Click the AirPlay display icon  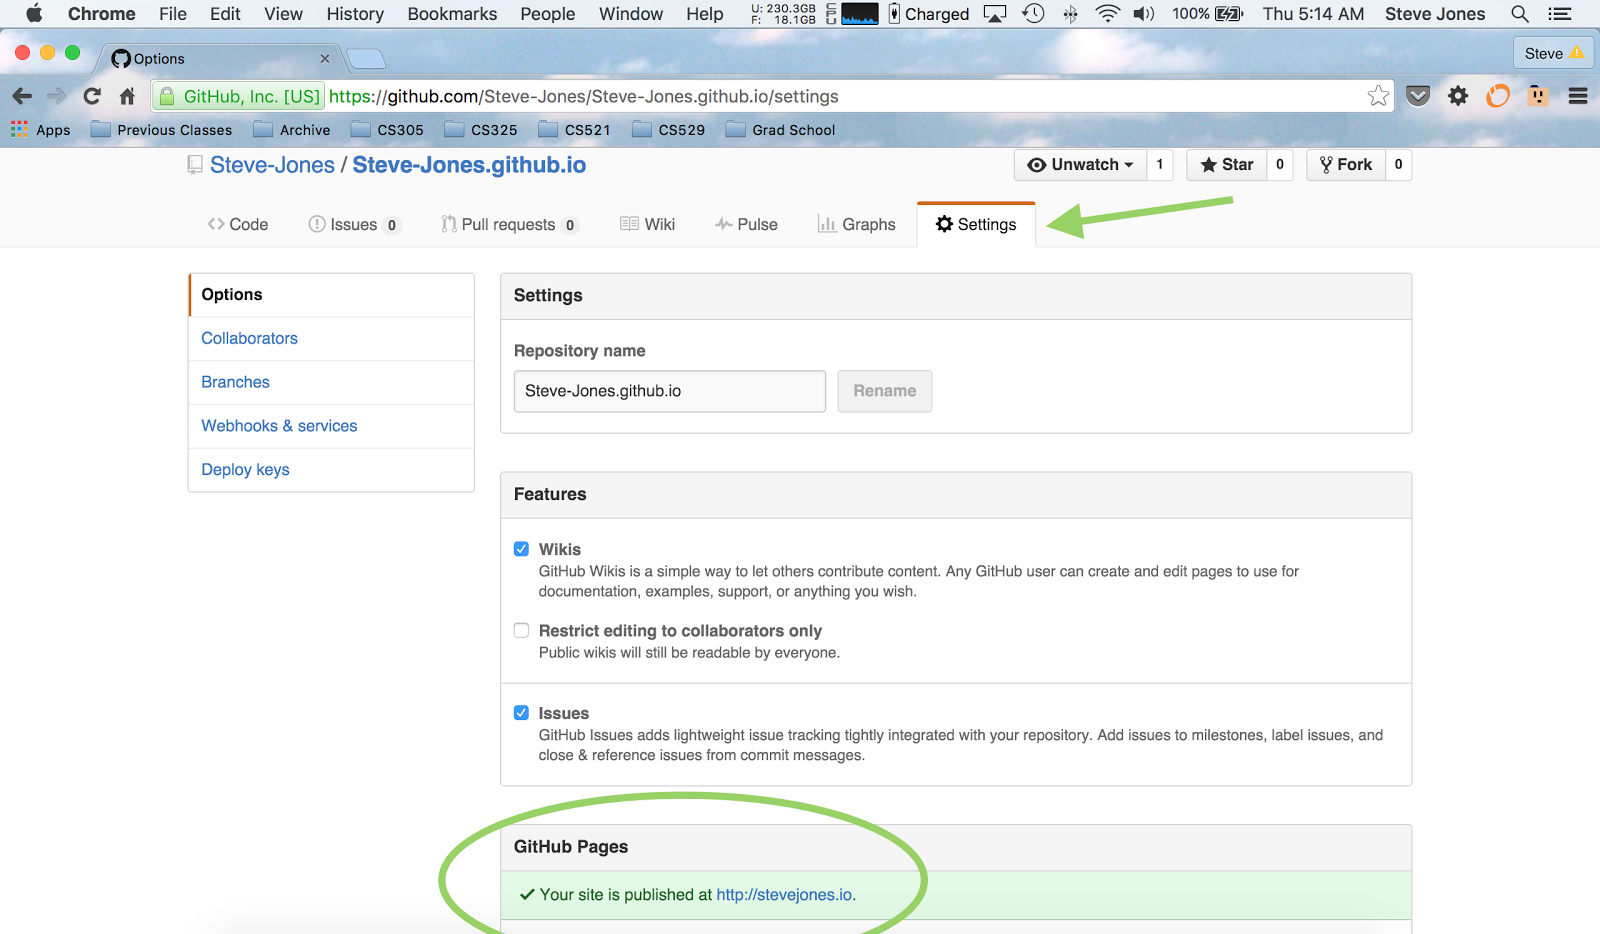[x=995, y=14]
